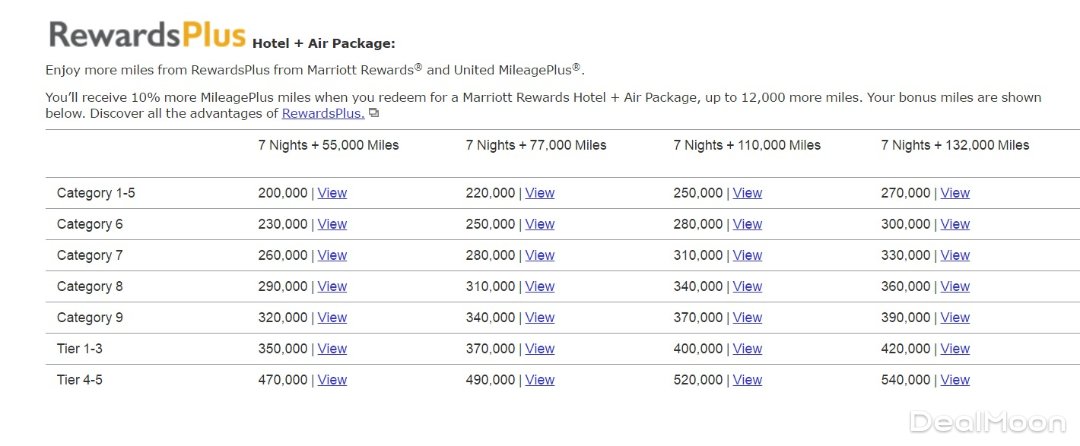View Category 9 package for 320,000 points

click(x=332, y=317)
